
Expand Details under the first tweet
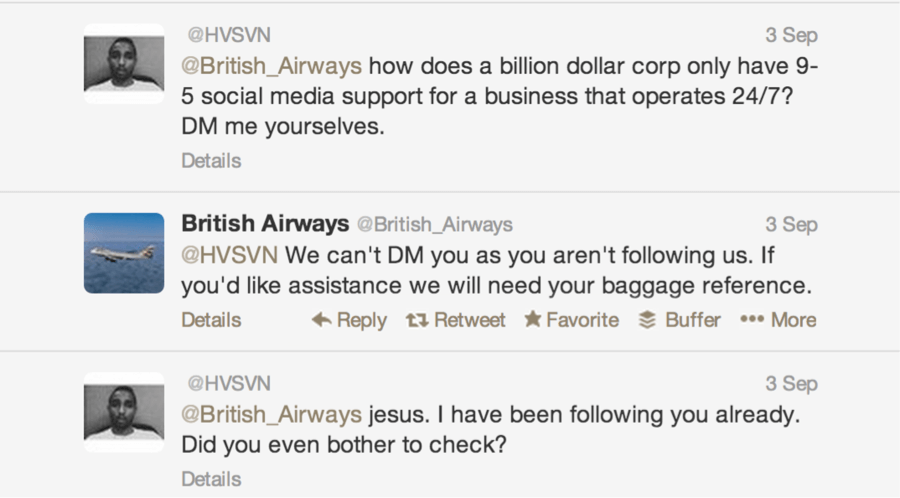211,160
